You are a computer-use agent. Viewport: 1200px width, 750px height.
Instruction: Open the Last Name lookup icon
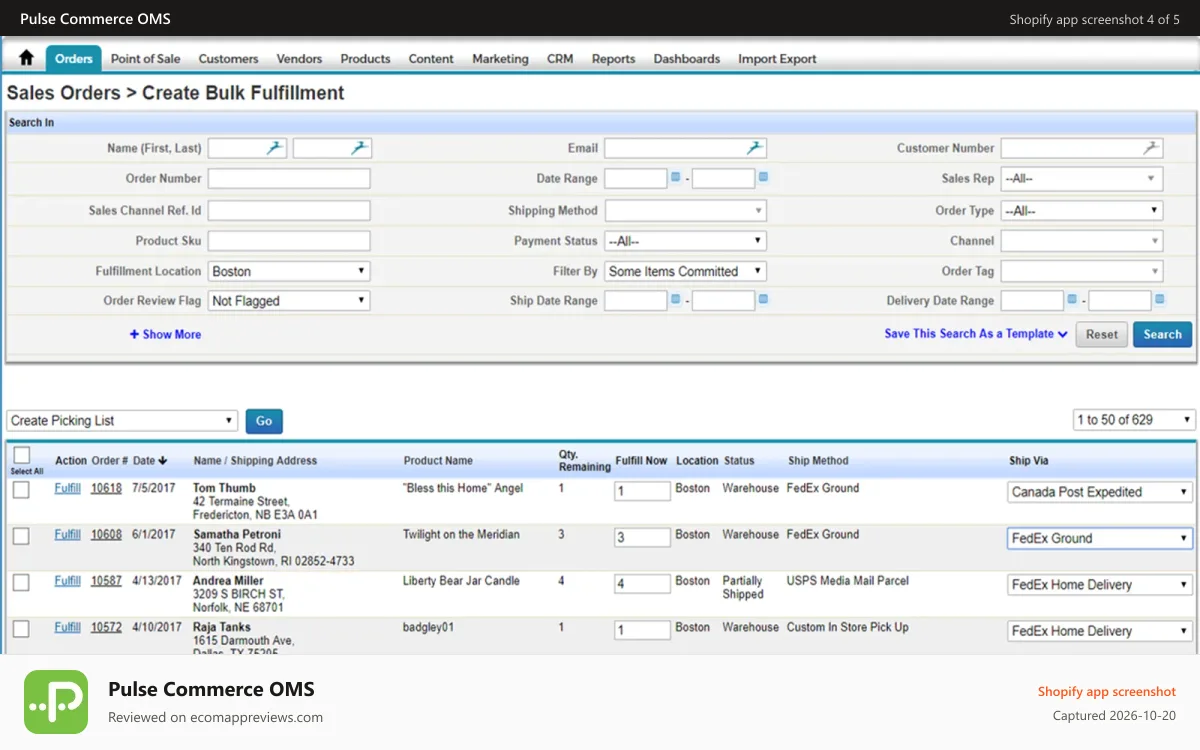(x=359, y=148)
